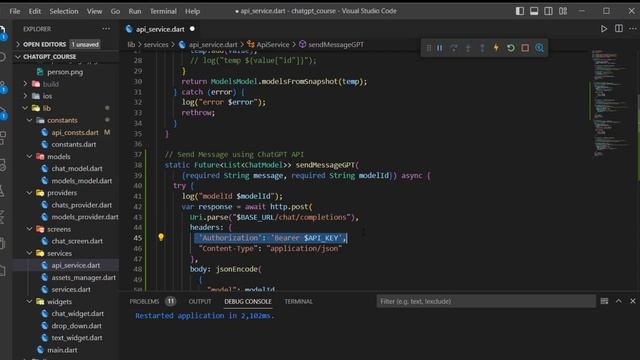Open the Run menu
The height and width of the screenshot is (360, 640).
(135, 11)
